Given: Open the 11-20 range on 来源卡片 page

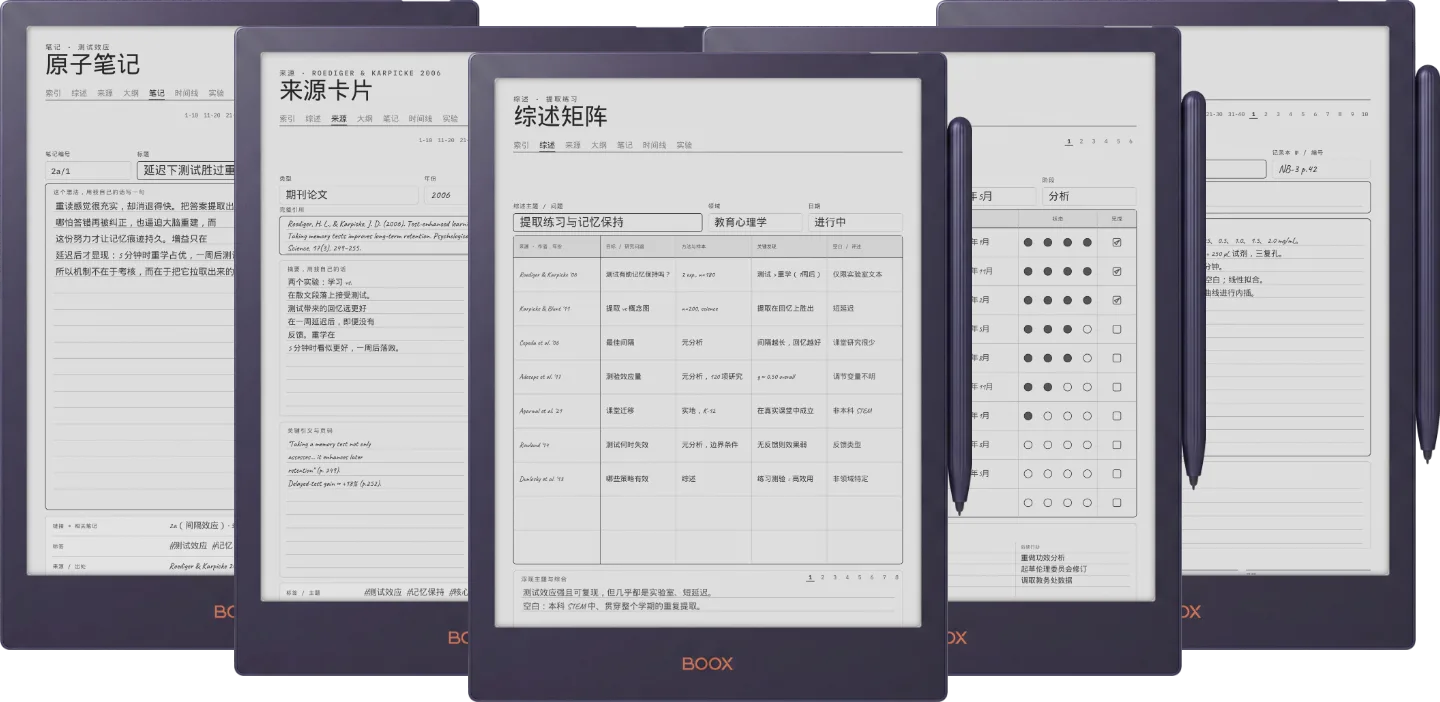Looking at the screenshot, I should point(447,141).
